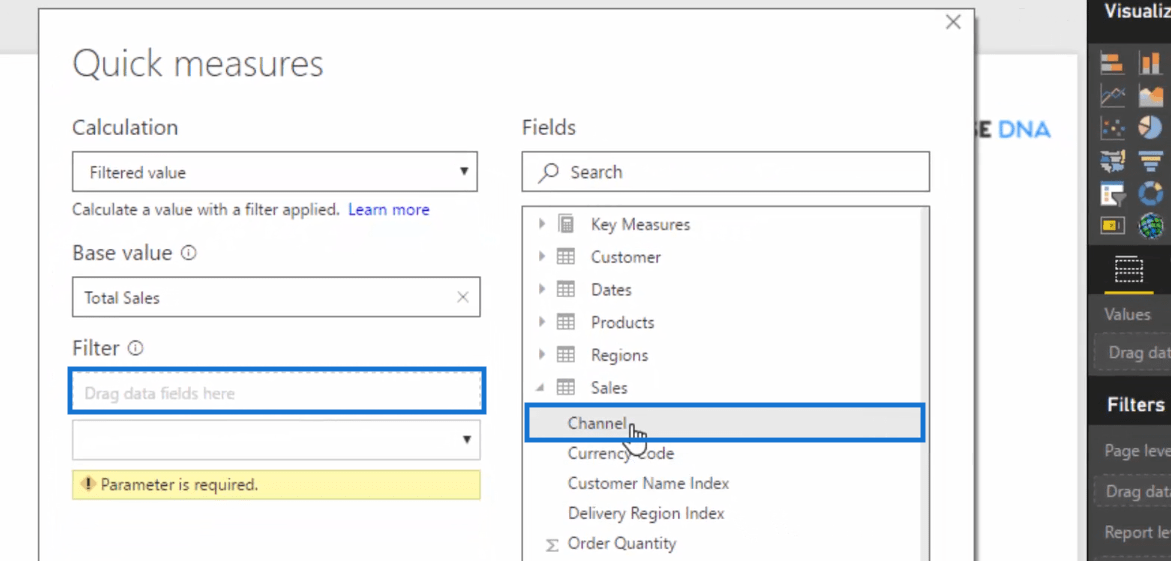This screenshot has width=1171, height=561.
Task: Collapse the Sales table
Action: click(541, 388)
